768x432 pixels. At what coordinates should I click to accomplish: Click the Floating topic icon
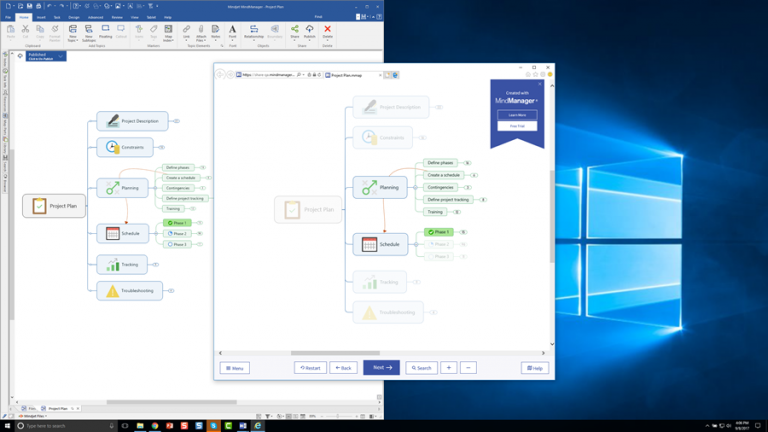107,31
